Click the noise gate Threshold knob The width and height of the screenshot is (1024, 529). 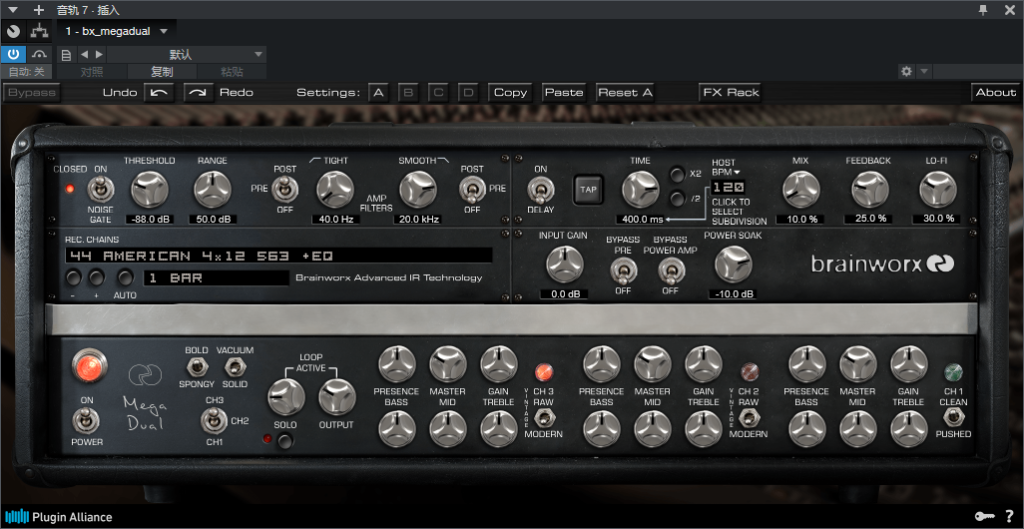pyautogui.click(x=150, y=189)
